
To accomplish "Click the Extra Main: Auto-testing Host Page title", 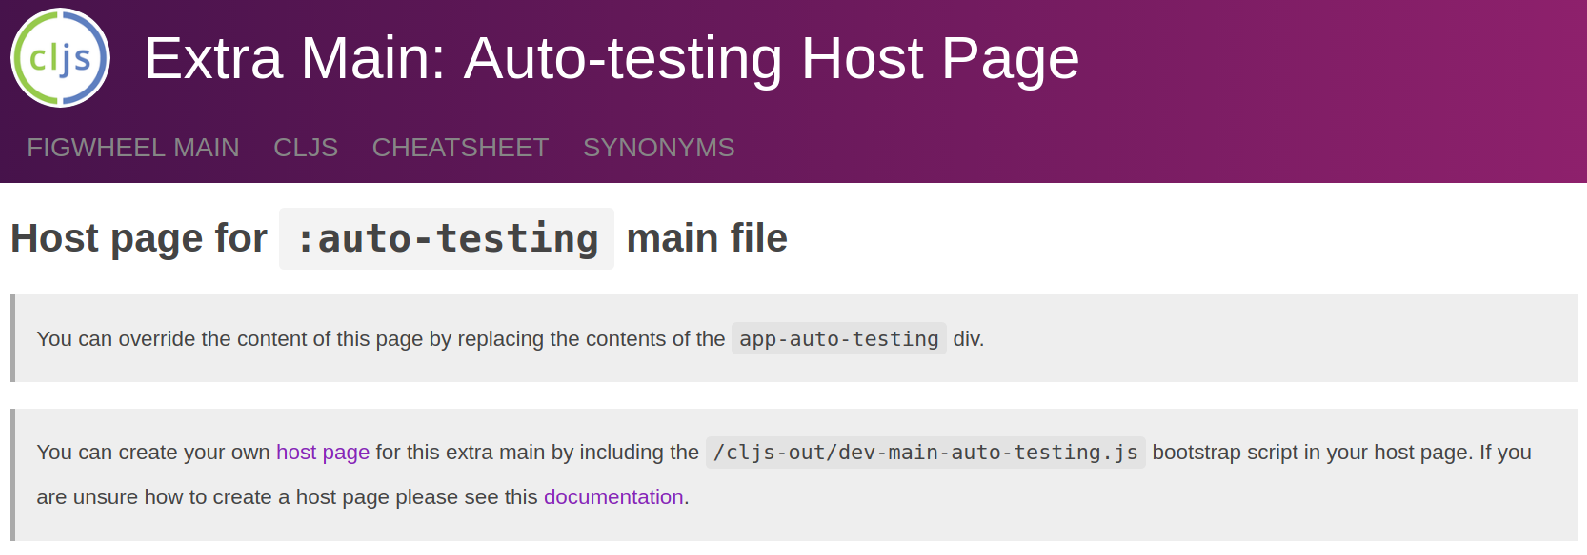I will click(612, 58).
